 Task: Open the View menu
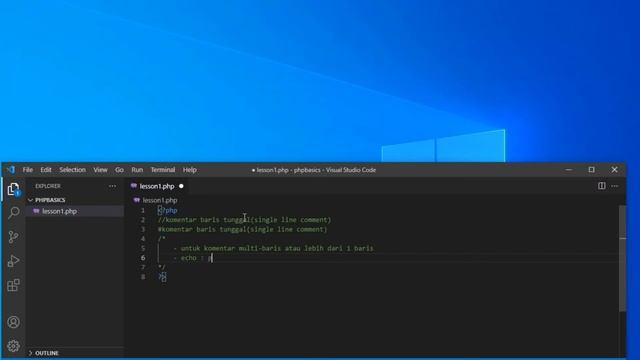pyautogui.click(x=100, y=170)
